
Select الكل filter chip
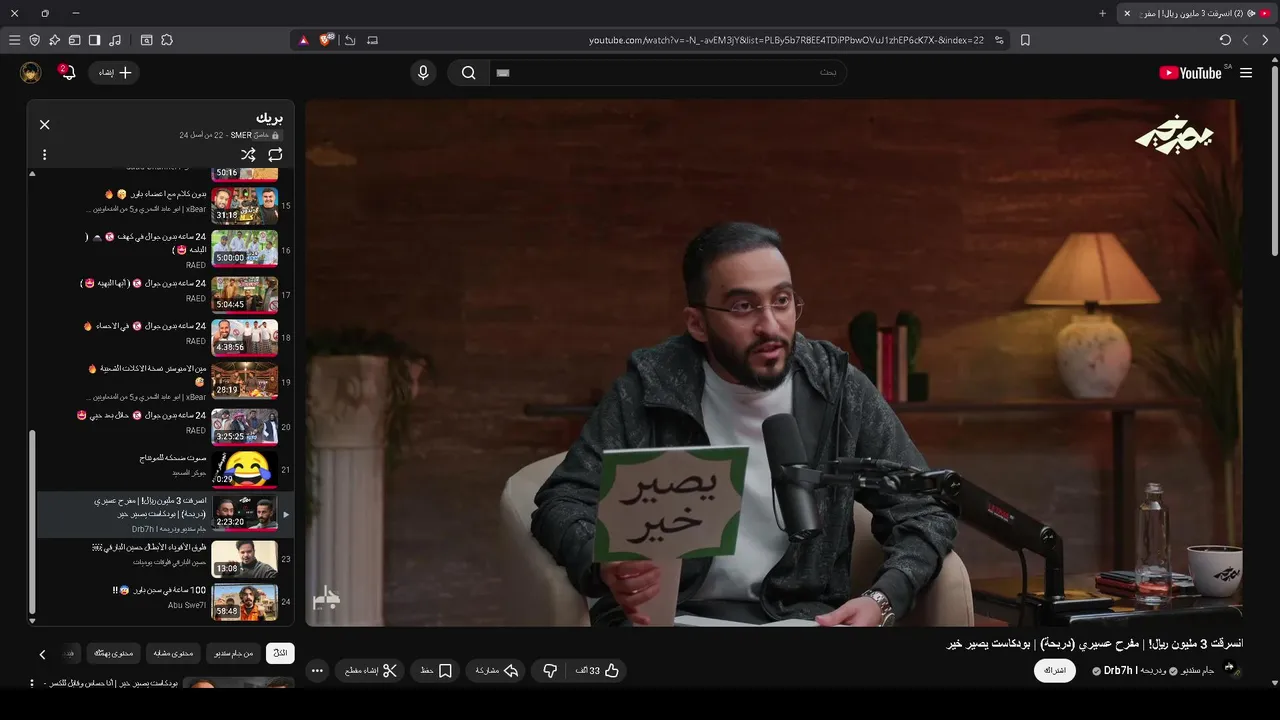pos(280,653)
